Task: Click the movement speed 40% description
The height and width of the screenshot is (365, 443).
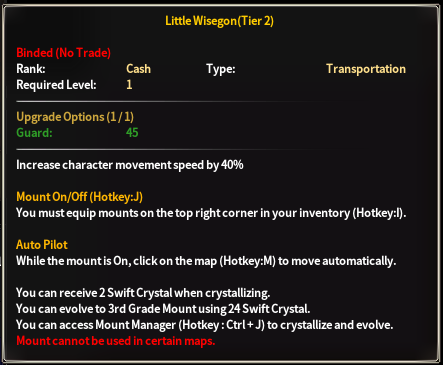Action: (x=130, y=165)
